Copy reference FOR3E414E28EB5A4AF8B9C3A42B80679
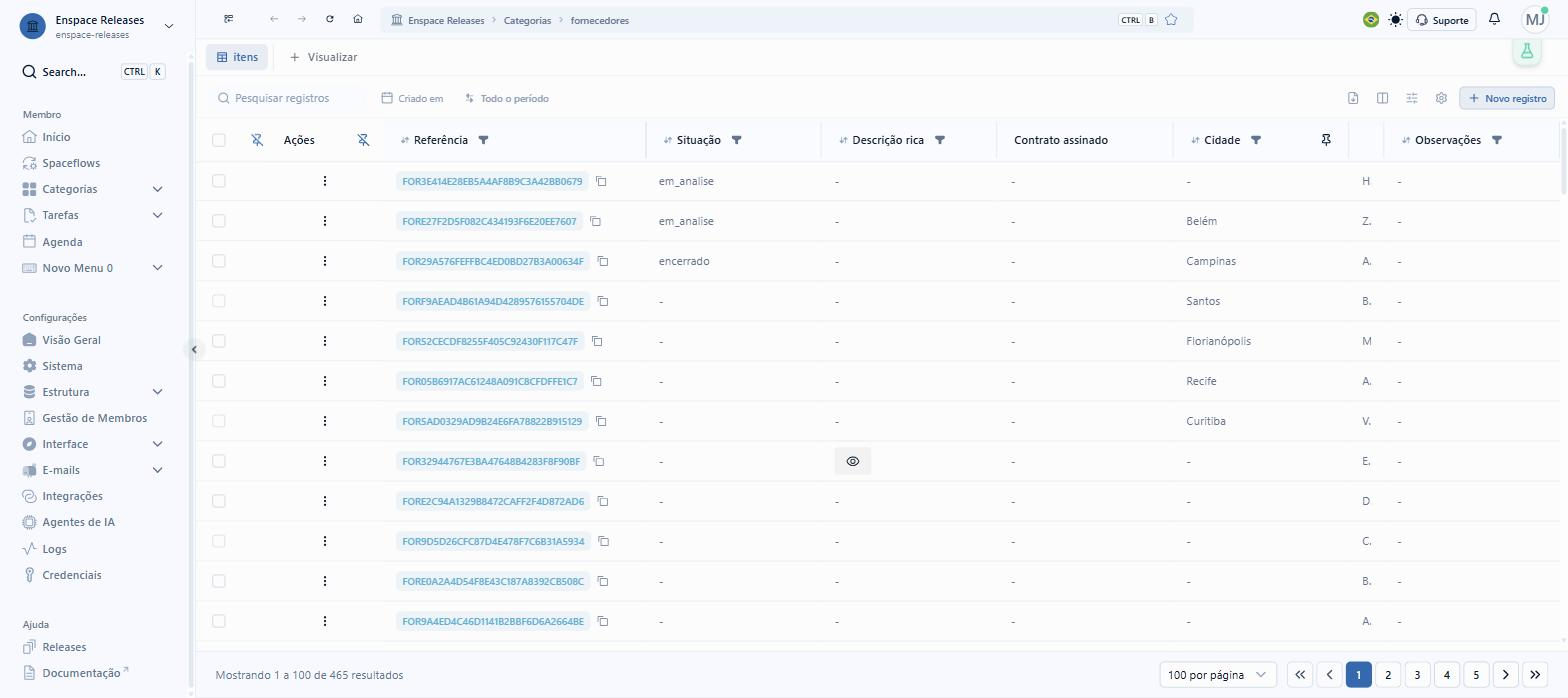The image size is (1568, 698). (x=602, y=181)
